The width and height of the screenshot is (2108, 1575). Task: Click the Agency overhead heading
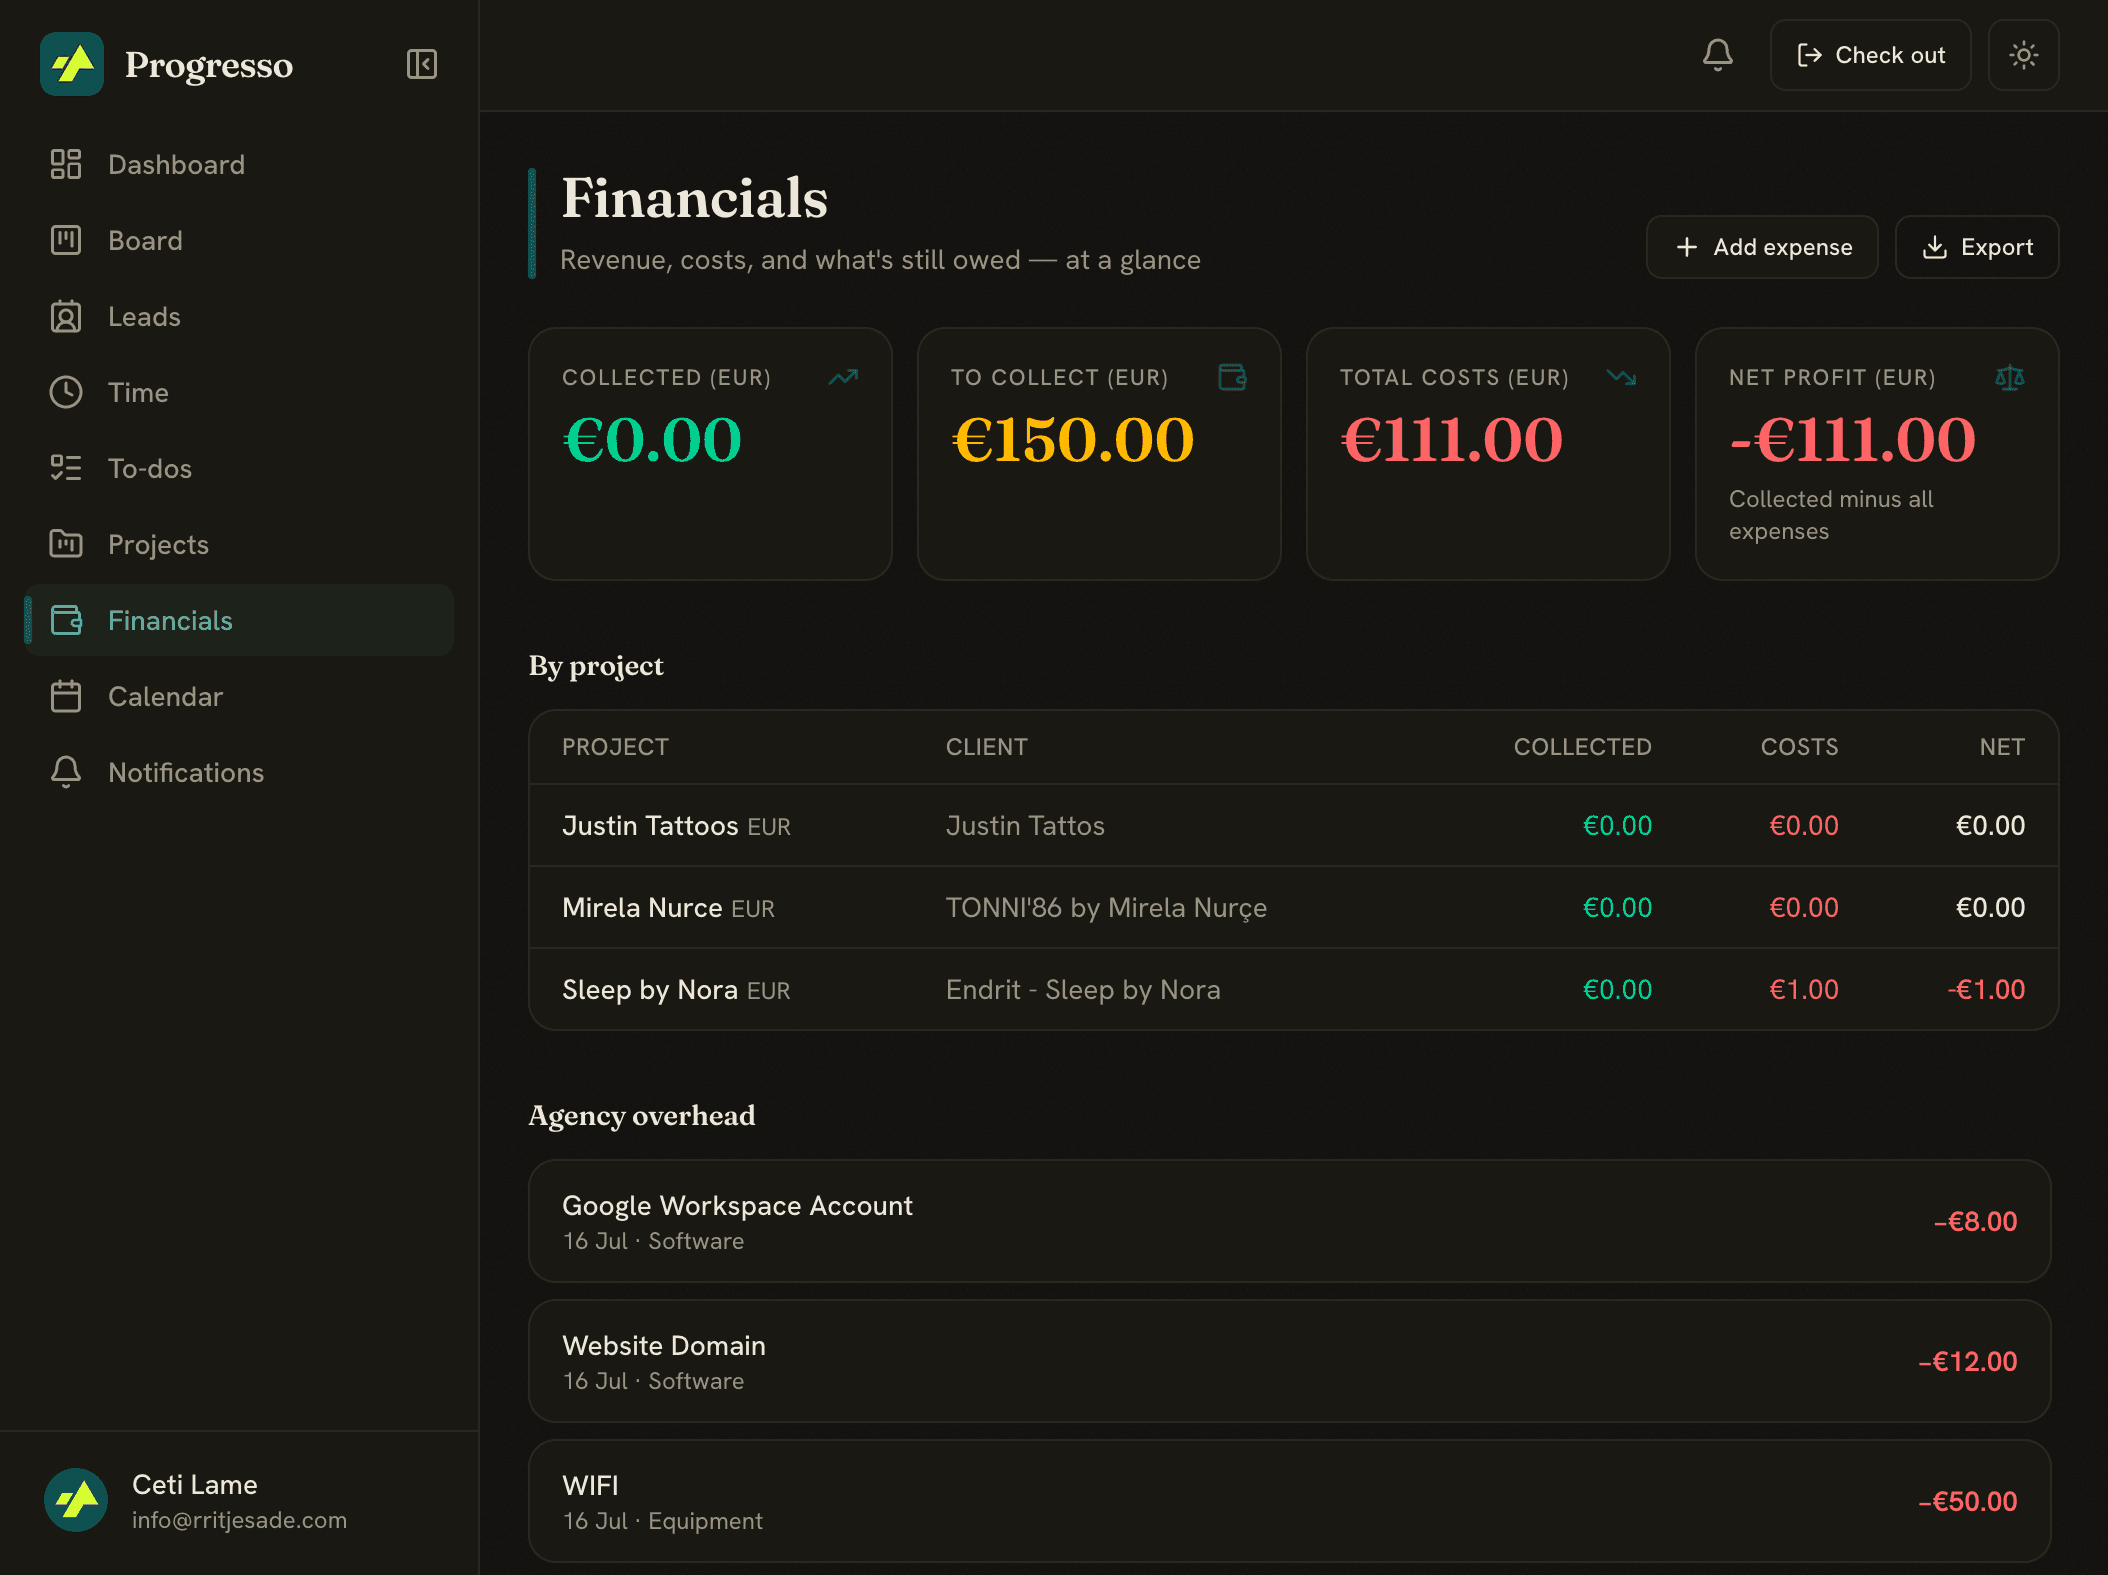[642, 1115]
